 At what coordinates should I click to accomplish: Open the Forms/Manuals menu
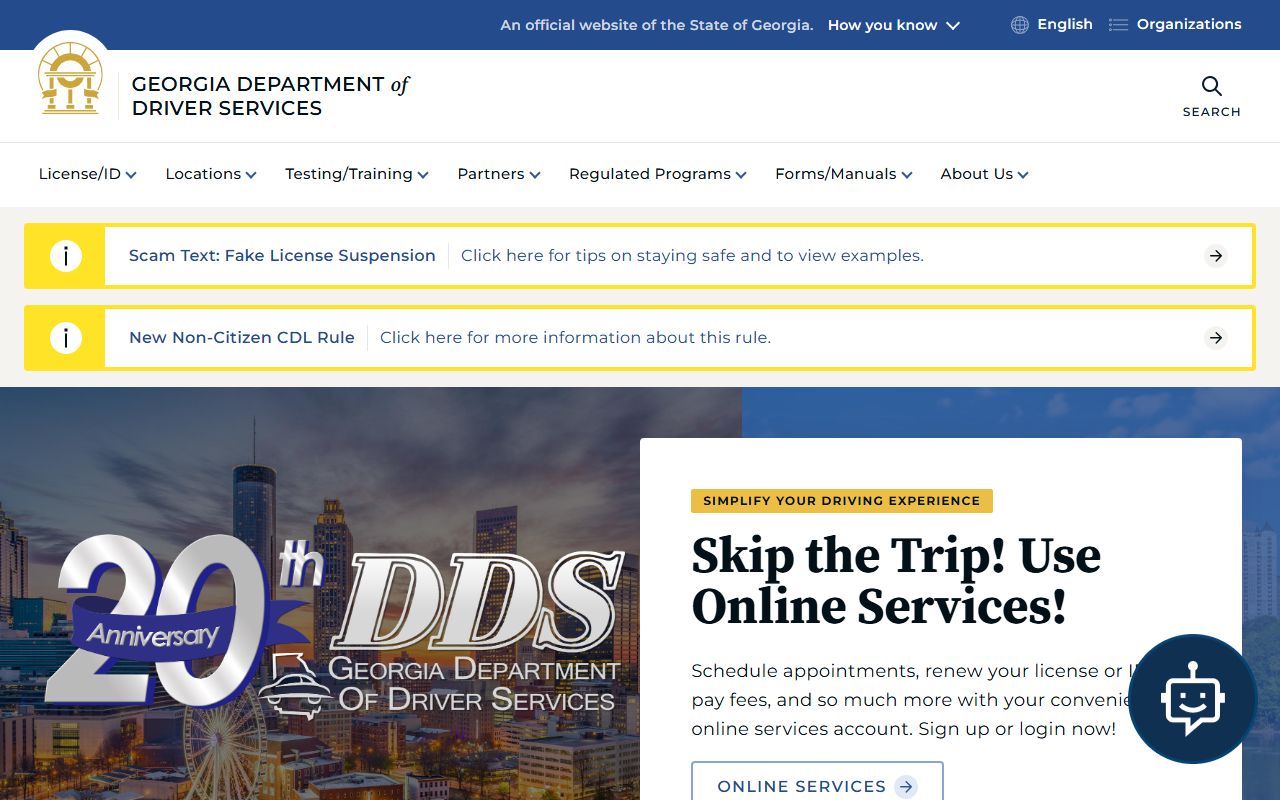843,174
